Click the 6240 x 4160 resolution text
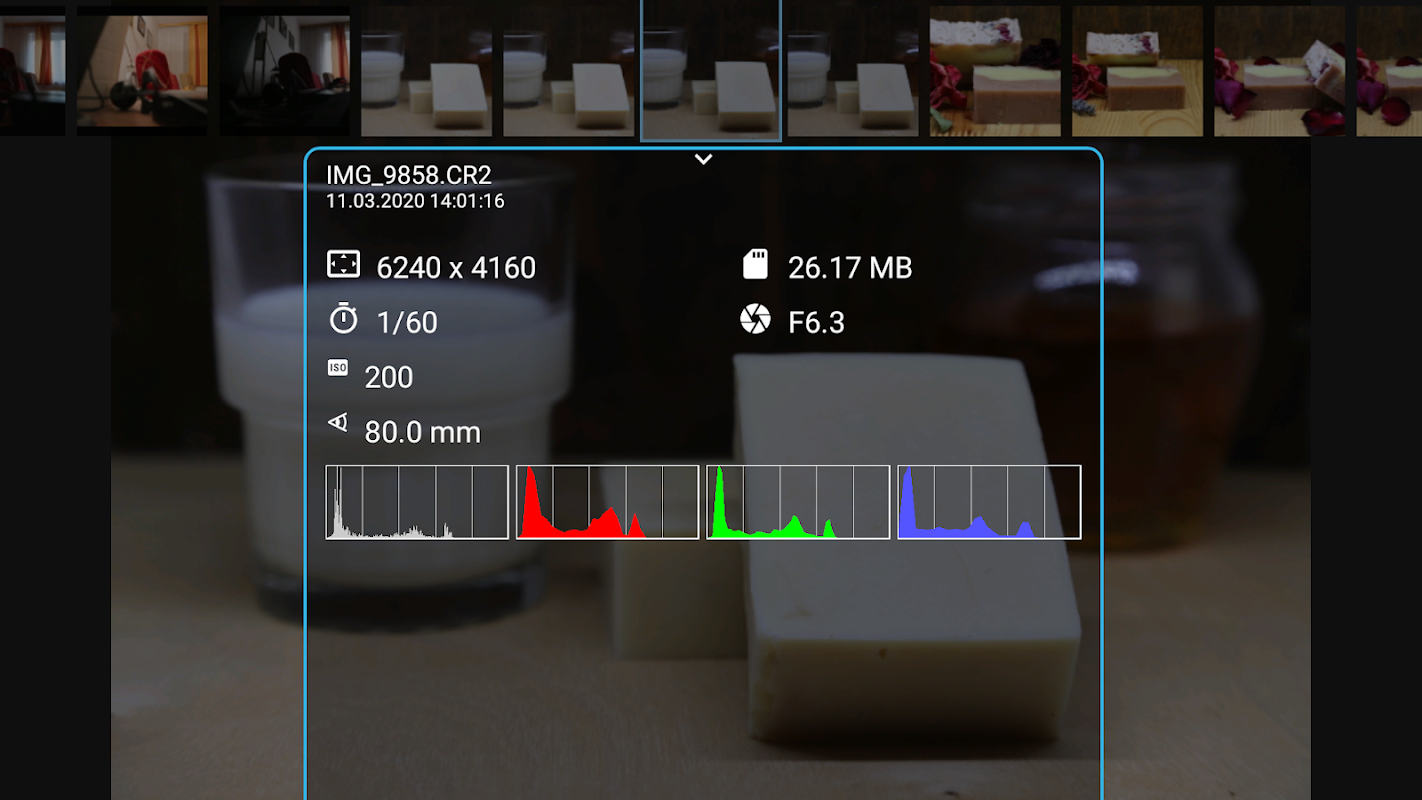Viewport: 1422px width, 800px height. [x=456, y=267]
